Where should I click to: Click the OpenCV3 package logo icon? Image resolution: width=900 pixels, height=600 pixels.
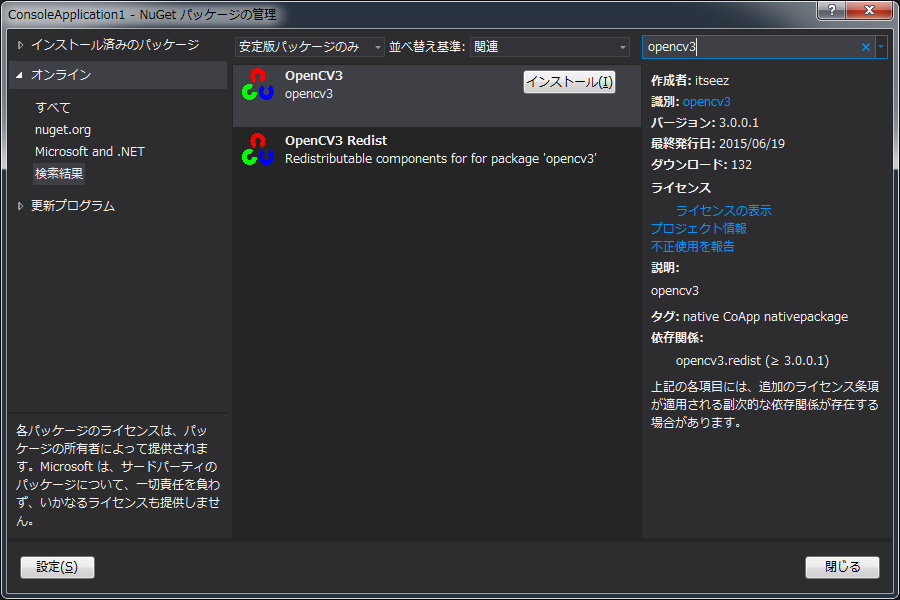tap(257, 84)
